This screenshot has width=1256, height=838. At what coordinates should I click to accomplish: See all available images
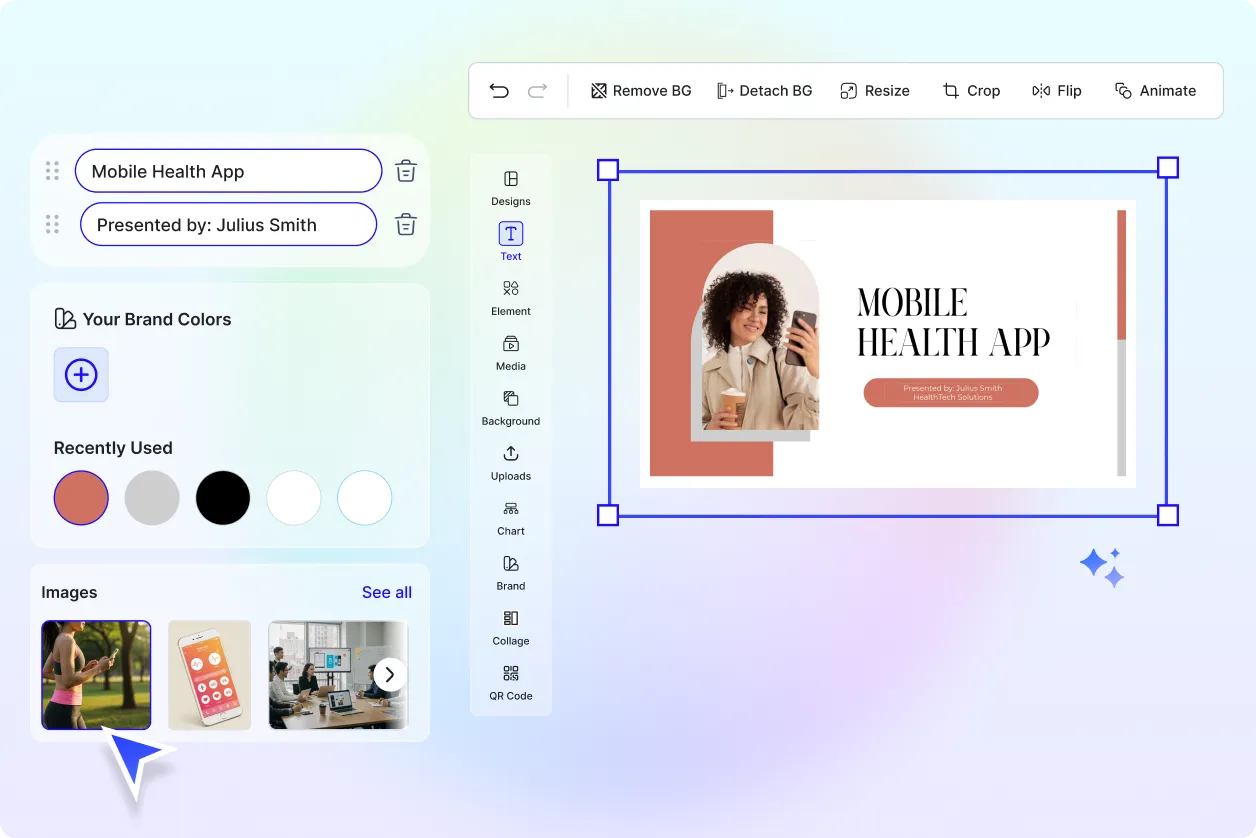[387, 592]
